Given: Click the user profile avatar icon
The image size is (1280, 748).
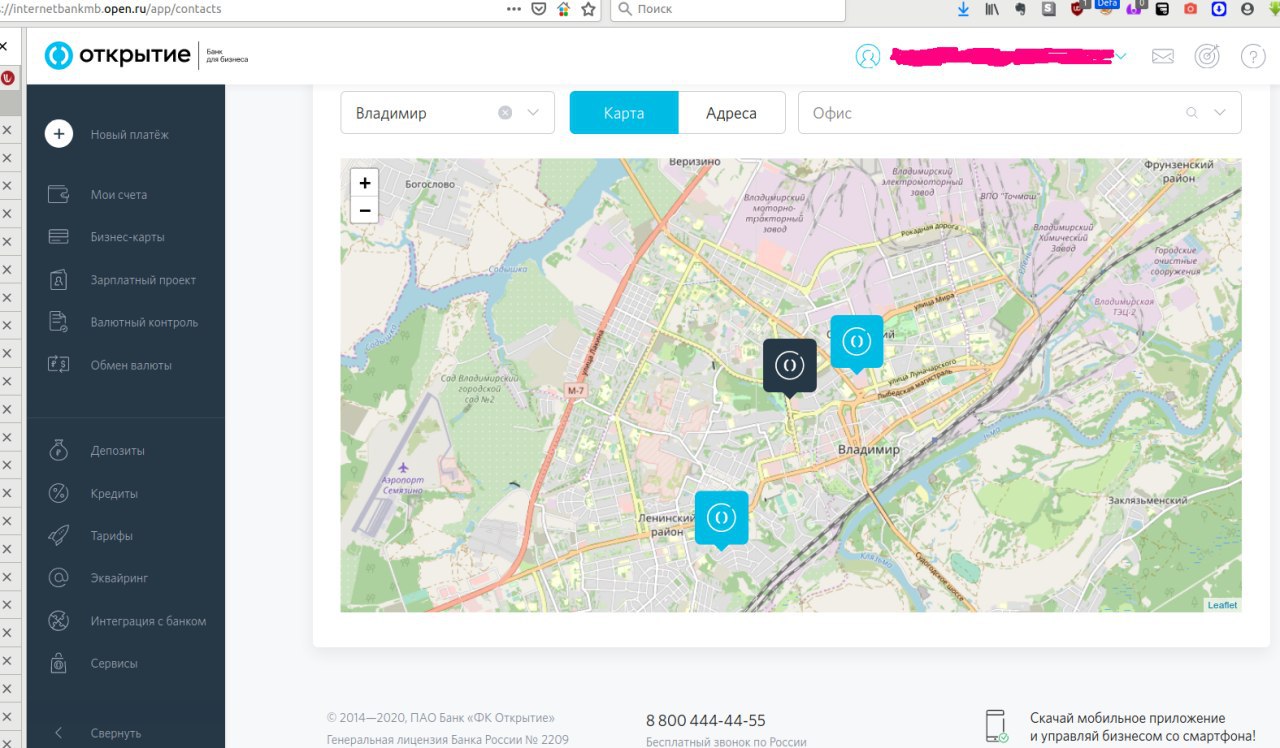Looking at the screenshot, I should (x=868, y=57).
